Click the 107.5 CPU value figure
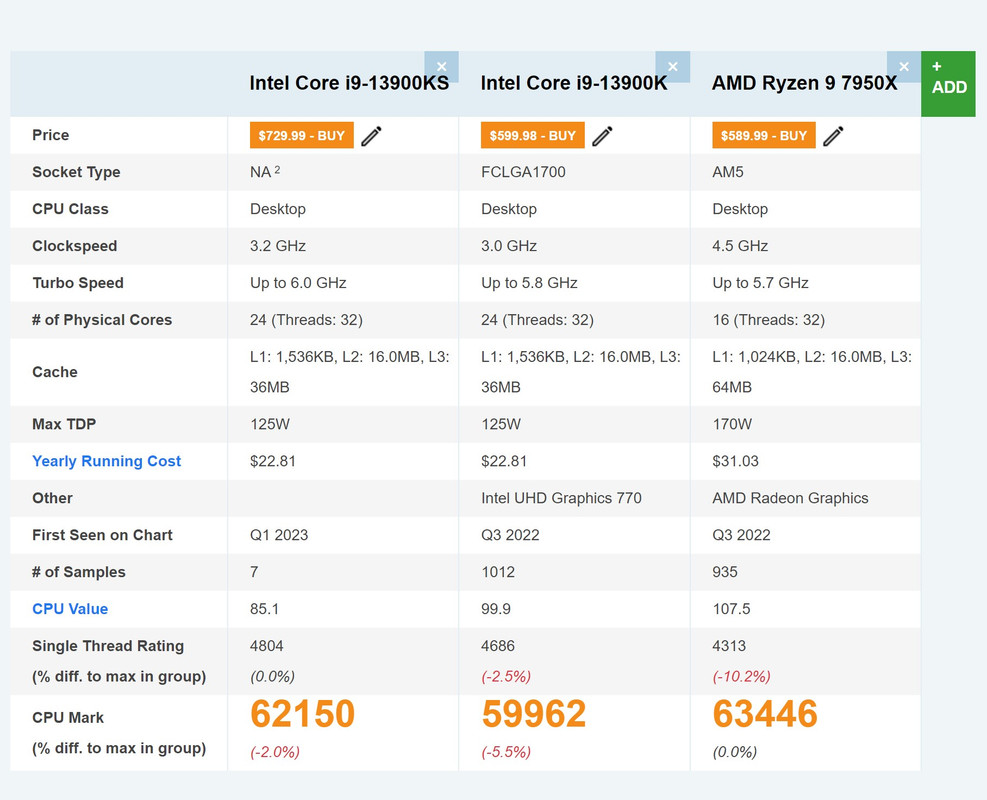Image resolution: width=987 pixels, height=800 pixels. click(731, 609)
